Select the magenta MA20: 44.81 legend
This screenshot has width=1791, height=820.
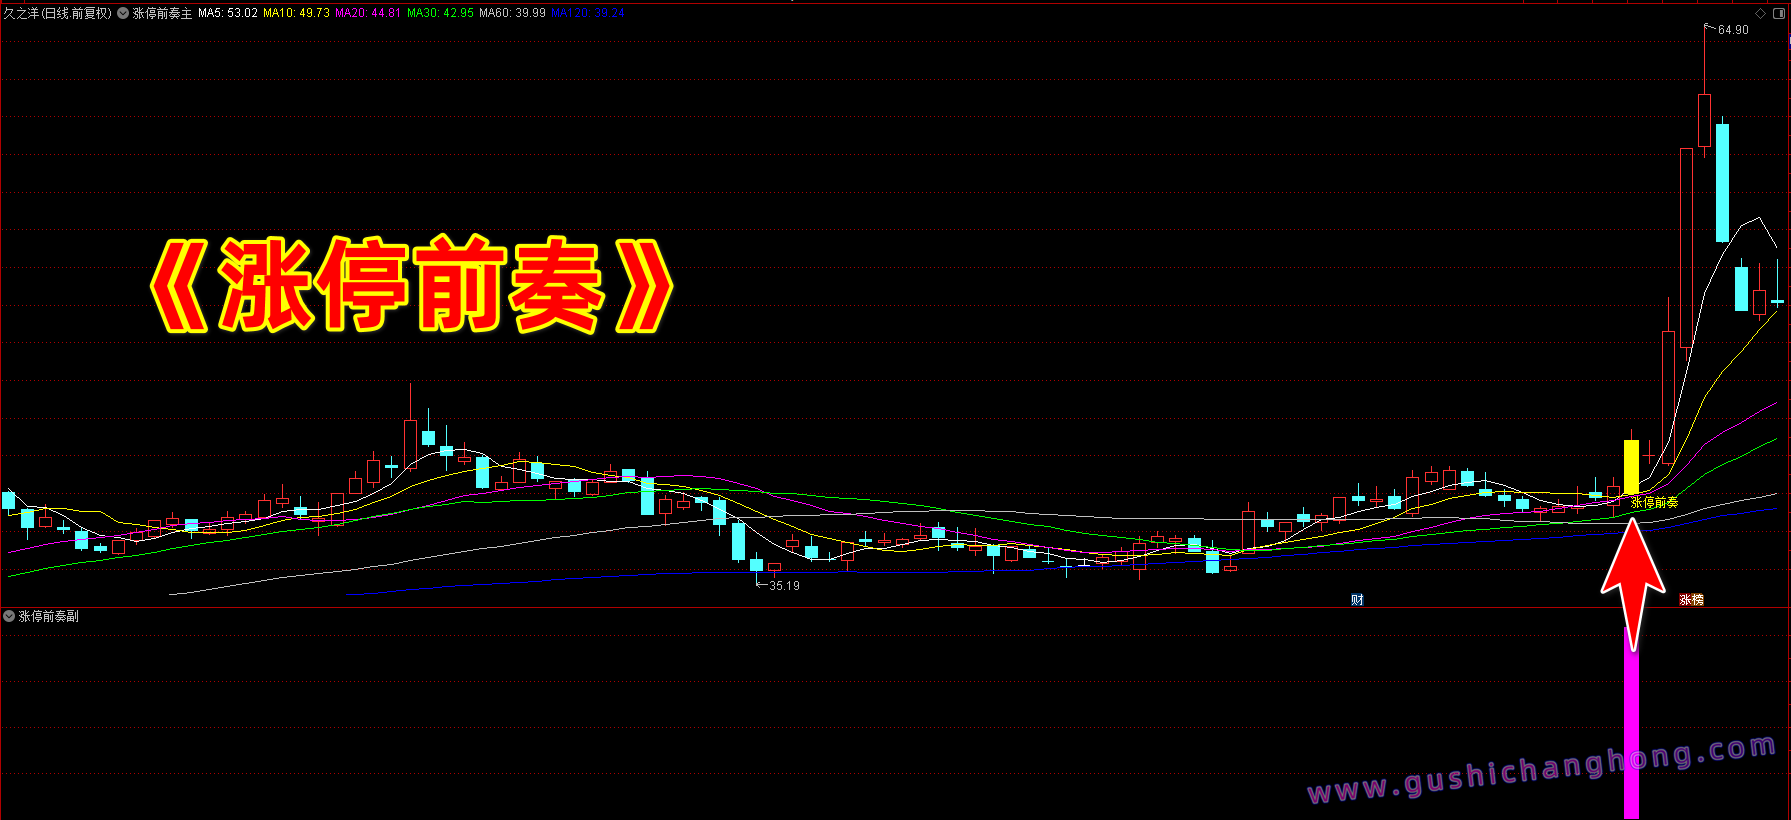coord(368,14)
